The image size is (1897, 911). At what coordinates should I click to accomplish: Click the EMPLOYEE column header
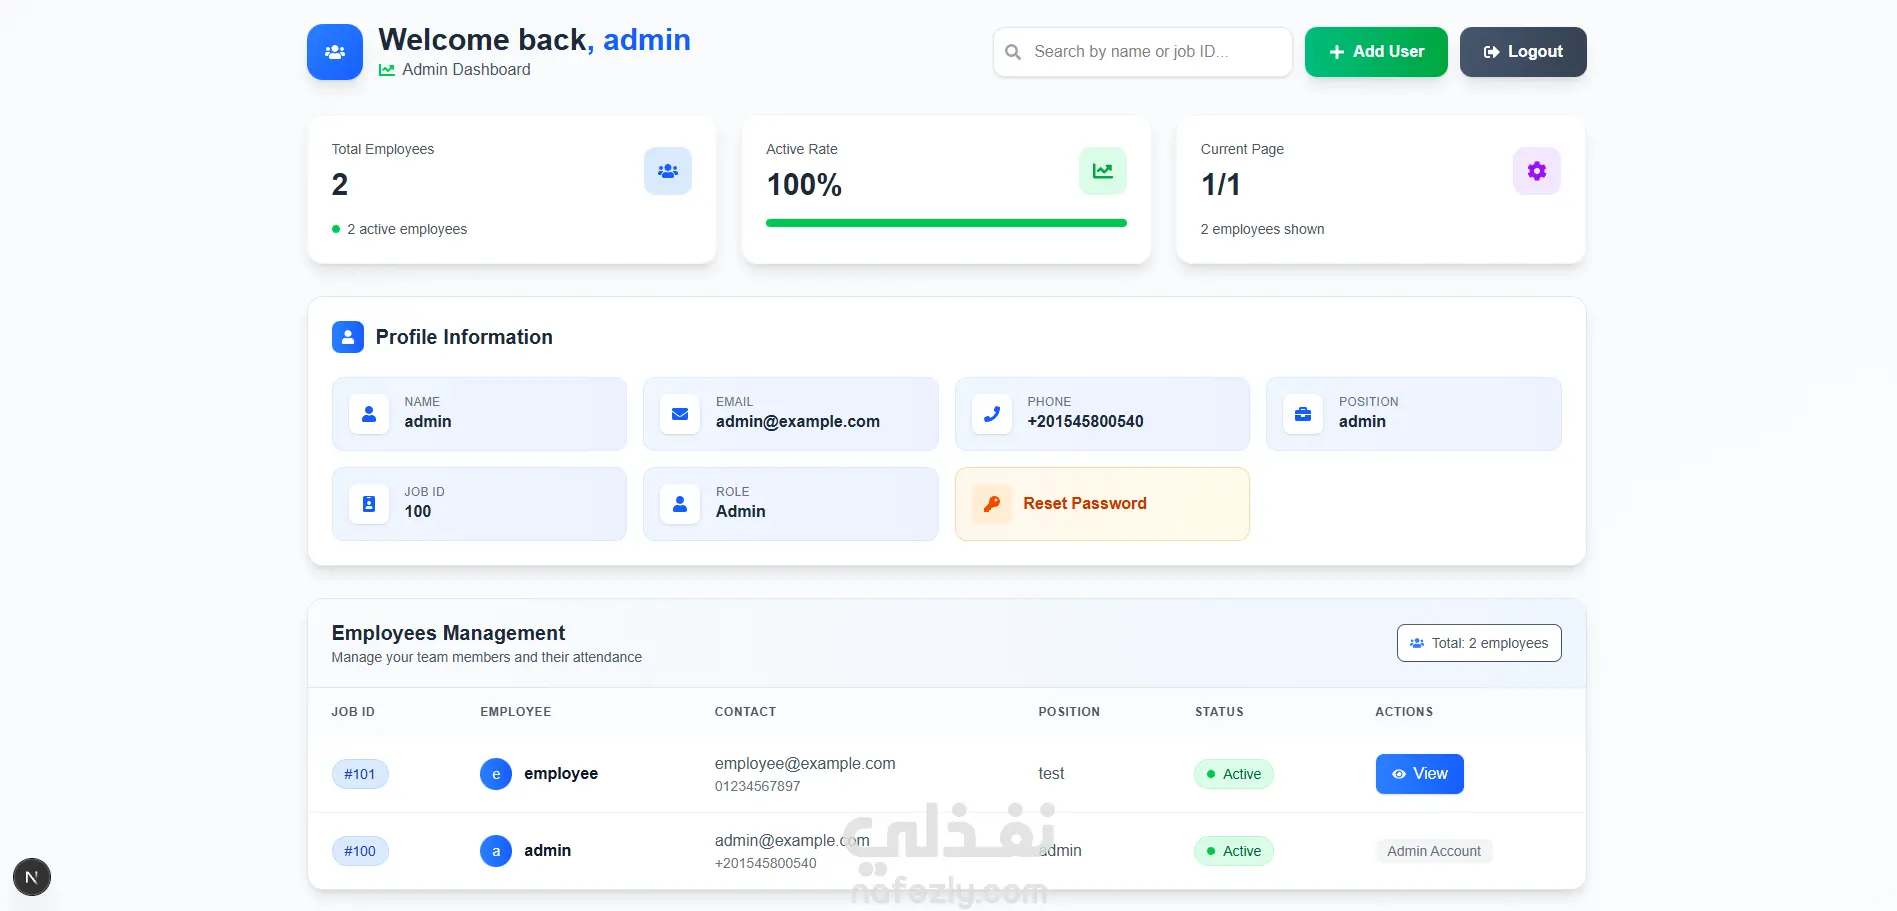516,712
